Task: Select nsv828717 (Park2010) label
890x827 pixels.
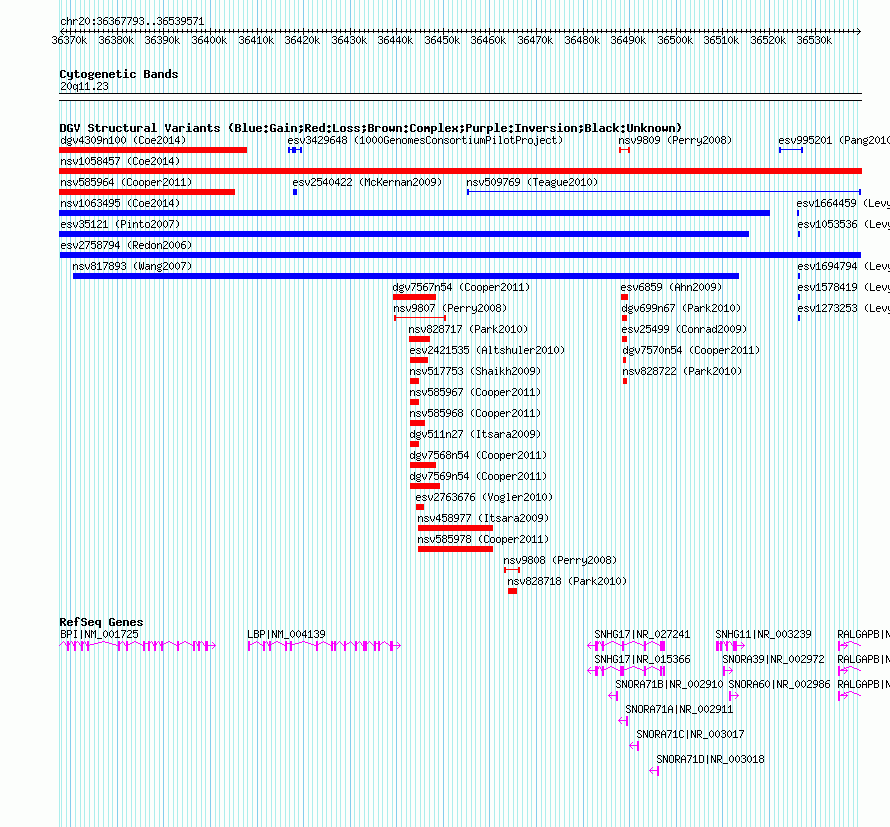Action: pos(468,329)
